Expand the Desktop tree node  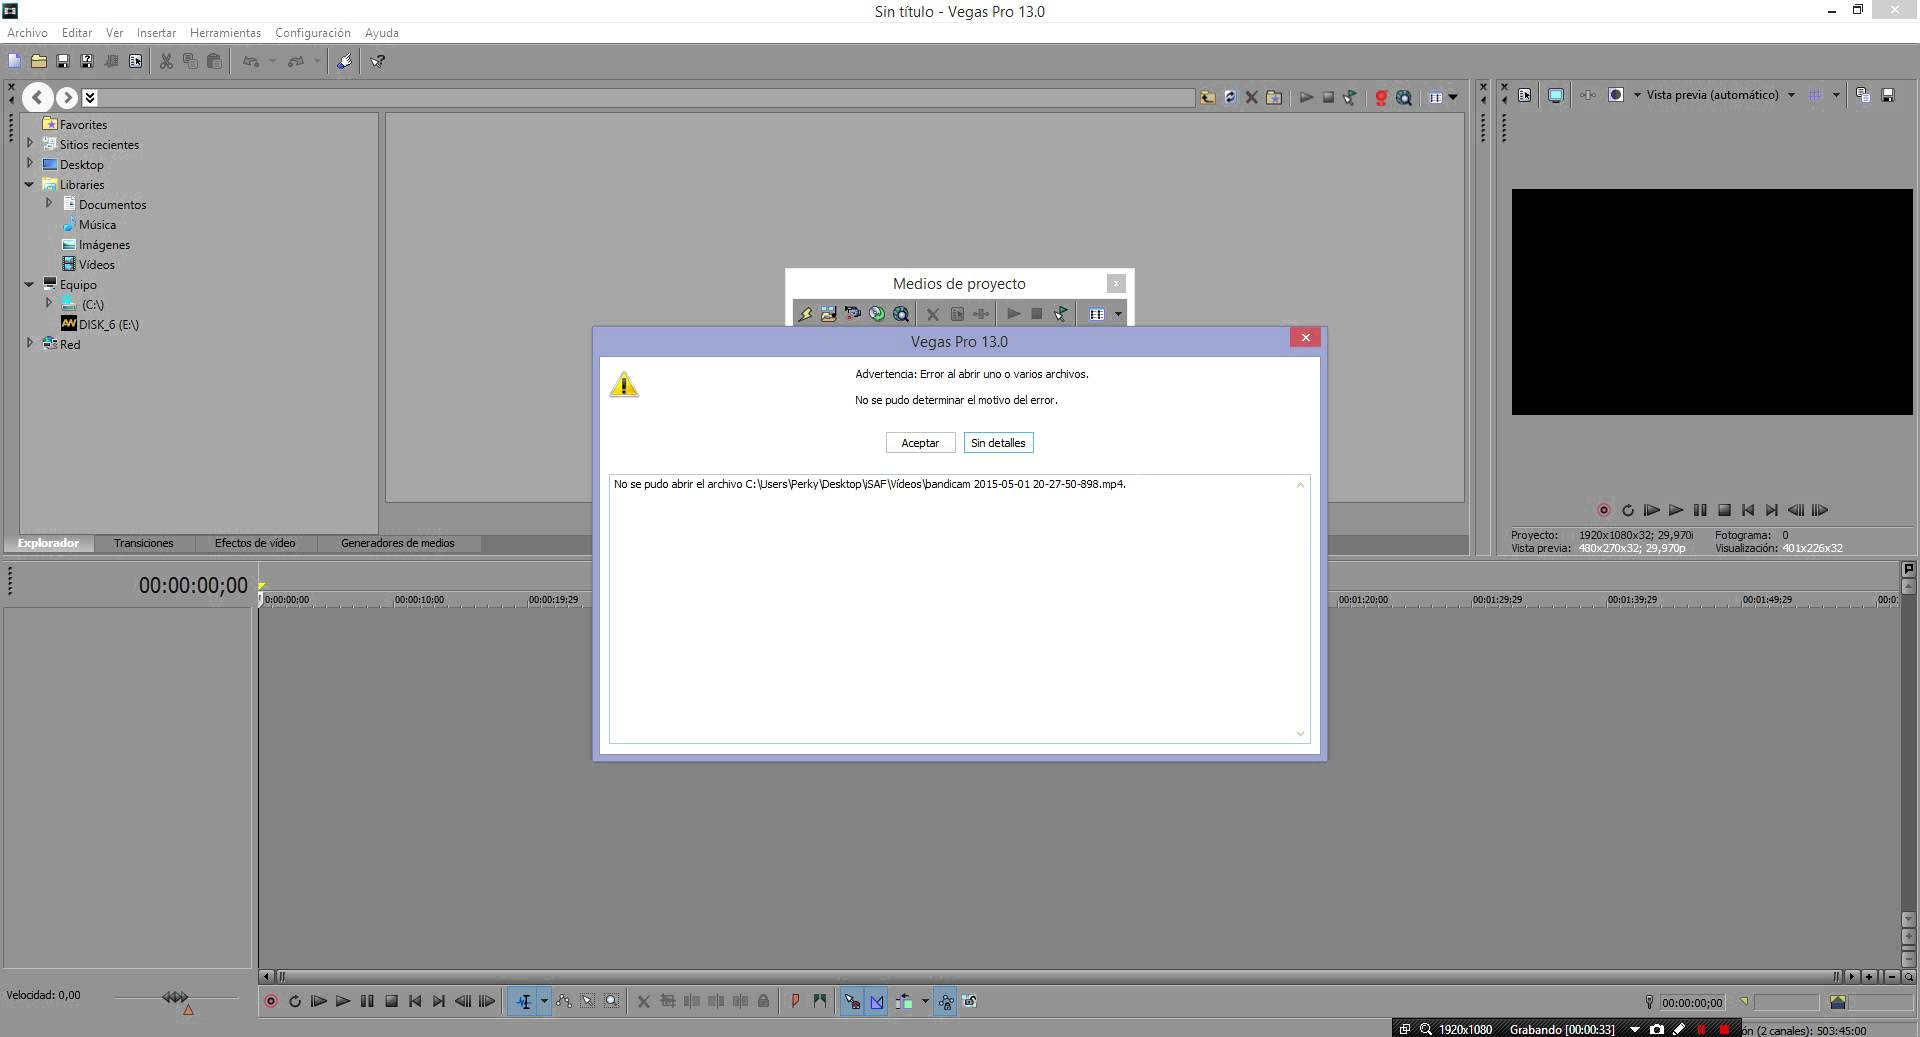click(30, 163)
